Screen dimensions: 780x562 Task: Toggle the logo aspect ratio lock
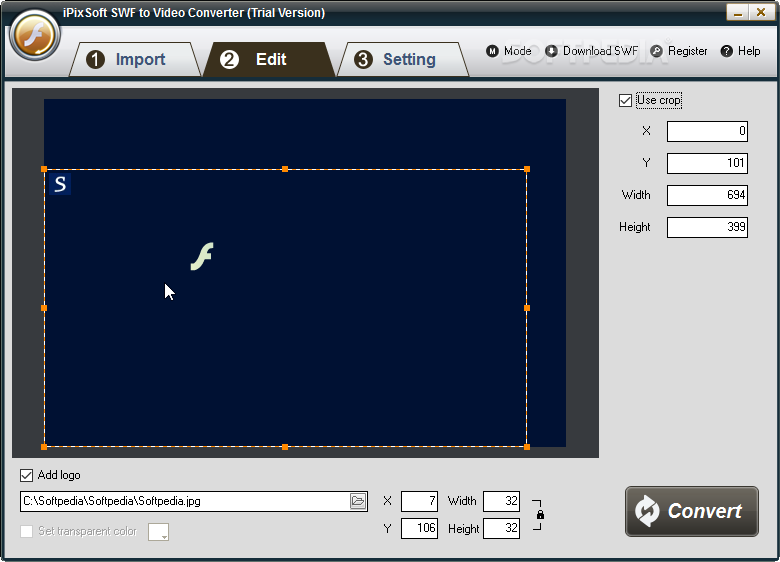pos(540,515)
